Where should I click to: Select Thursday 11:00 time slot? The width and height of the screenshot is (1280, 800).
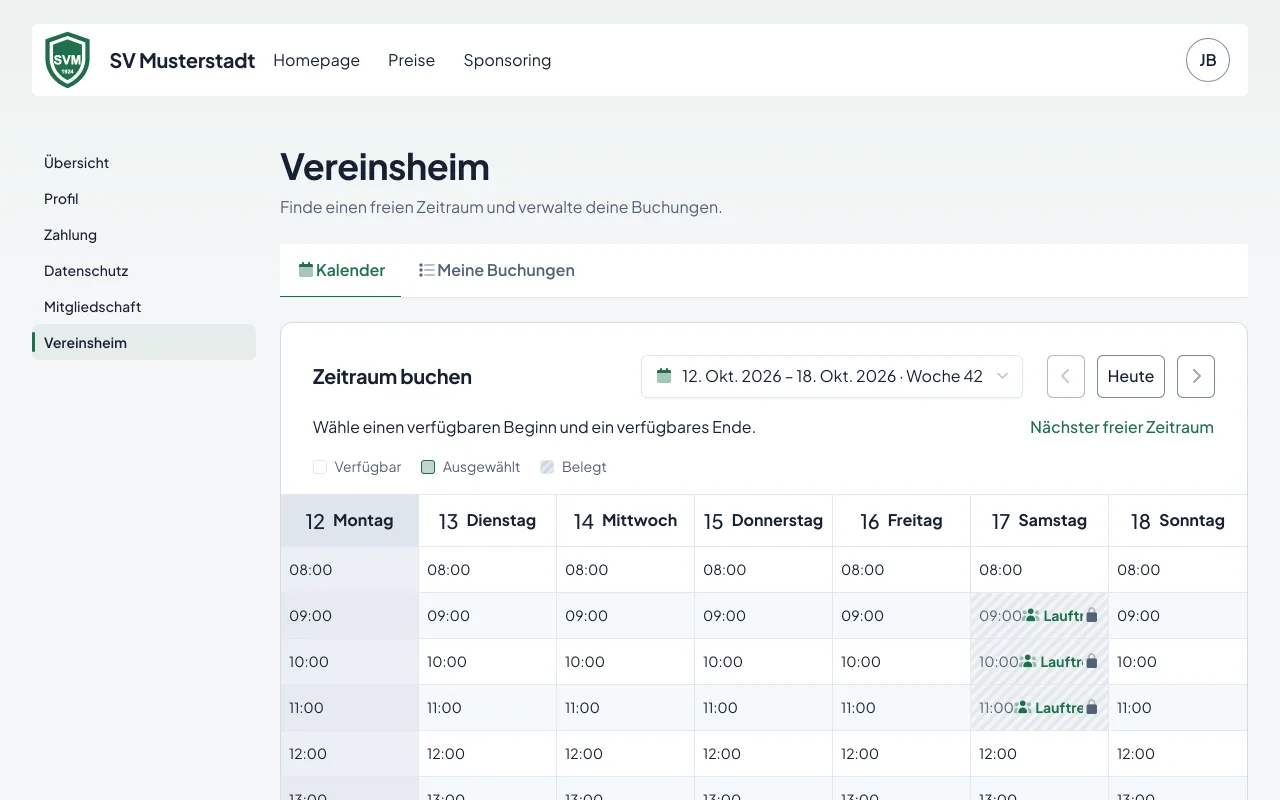(x=764, y=708)
